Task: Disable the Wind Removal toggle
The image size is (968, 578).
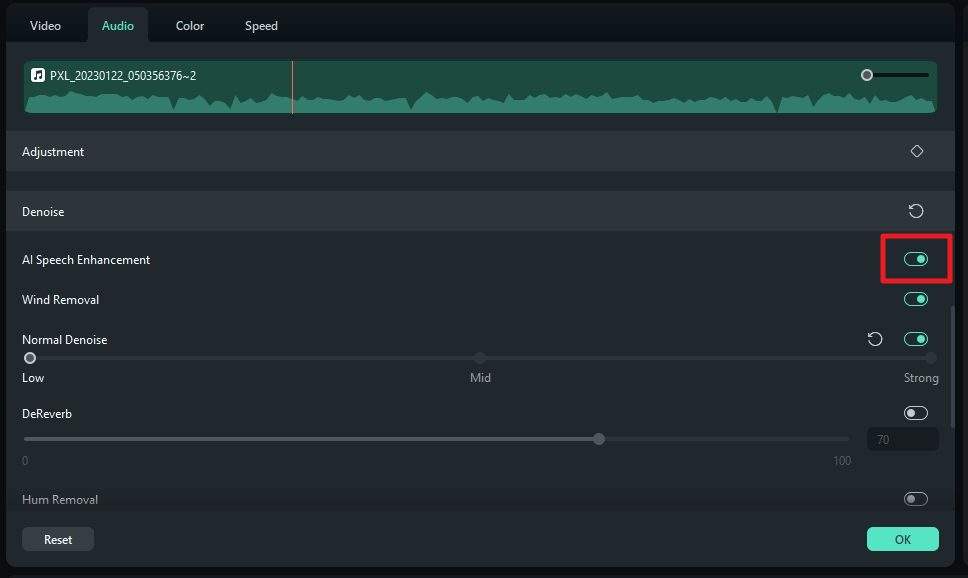Action: 916,299
